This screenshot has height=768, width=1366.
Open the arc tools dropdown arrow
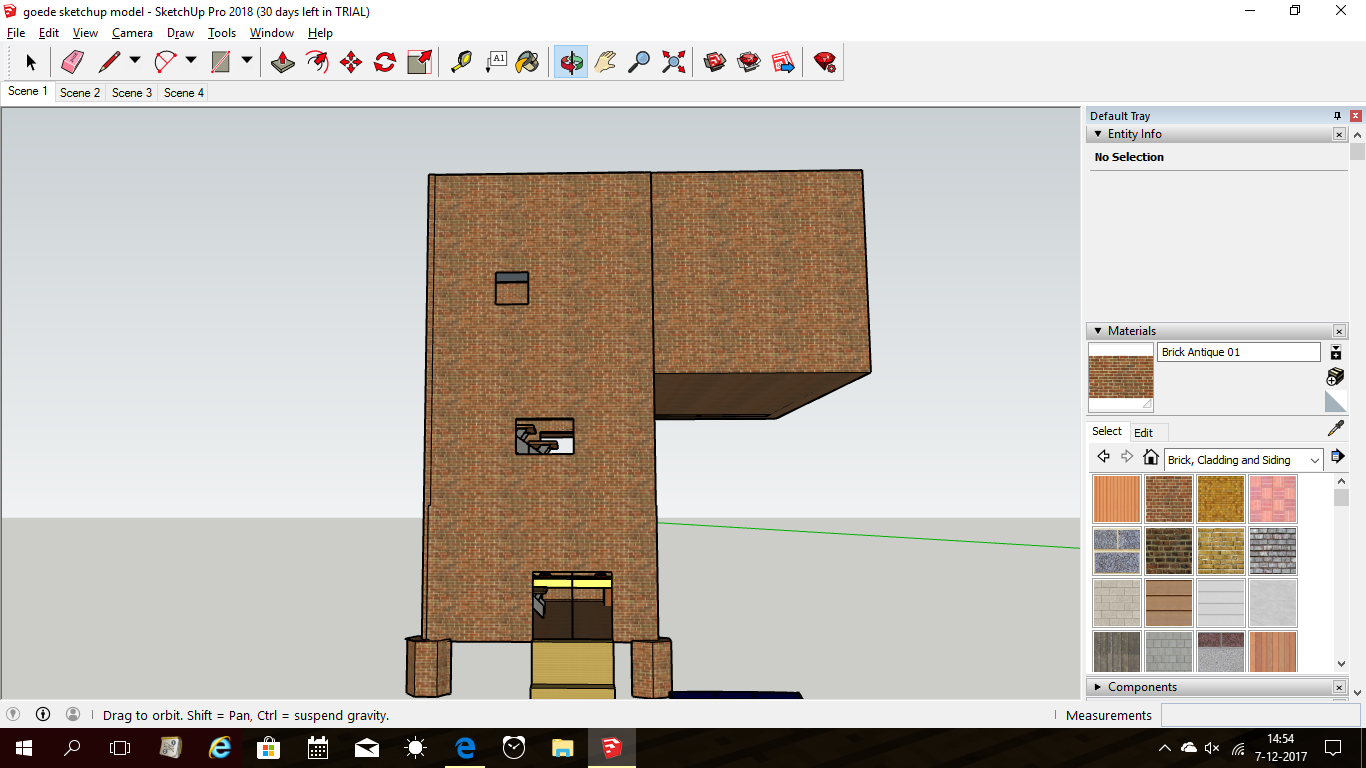[191, 60]
